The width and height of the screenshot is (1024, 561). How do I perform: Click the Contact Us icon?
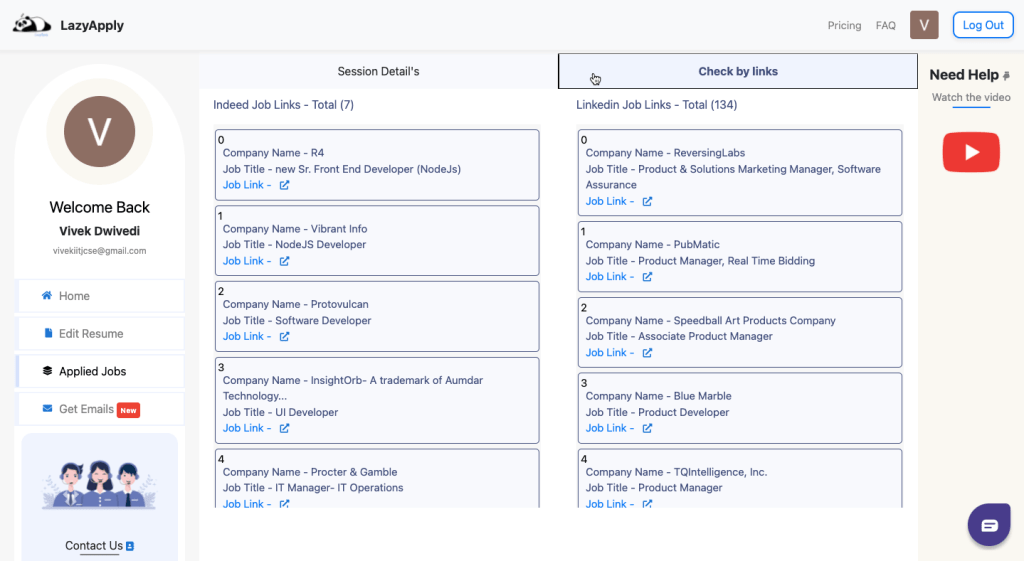pyautogui.click(x=130, y=546)
